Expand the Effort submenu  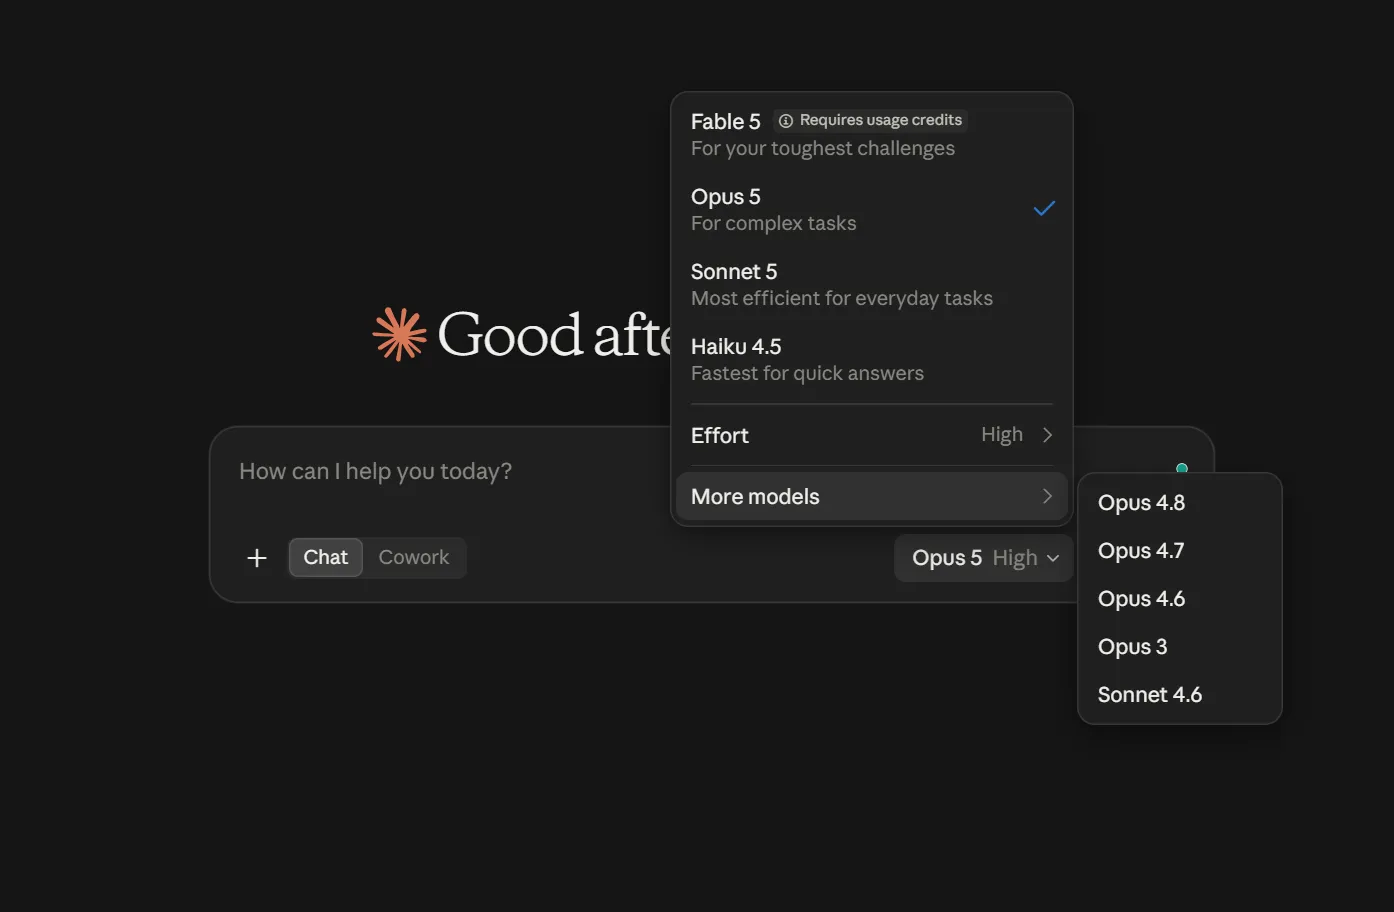872,435
